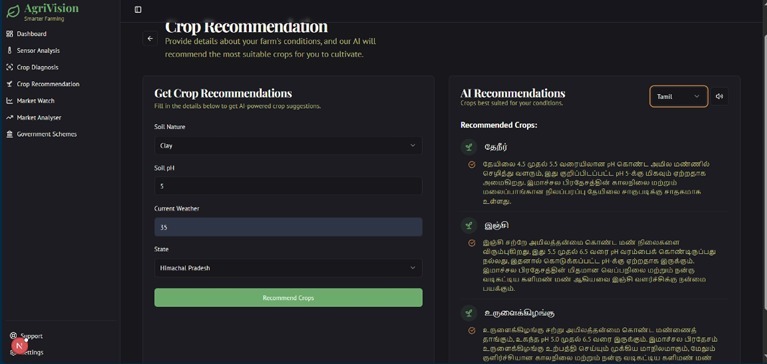Image resolution: width=767 pixels, height=364 pixels.
Task: Click the இஞ்சி crop title
Action: pos(496,226)
